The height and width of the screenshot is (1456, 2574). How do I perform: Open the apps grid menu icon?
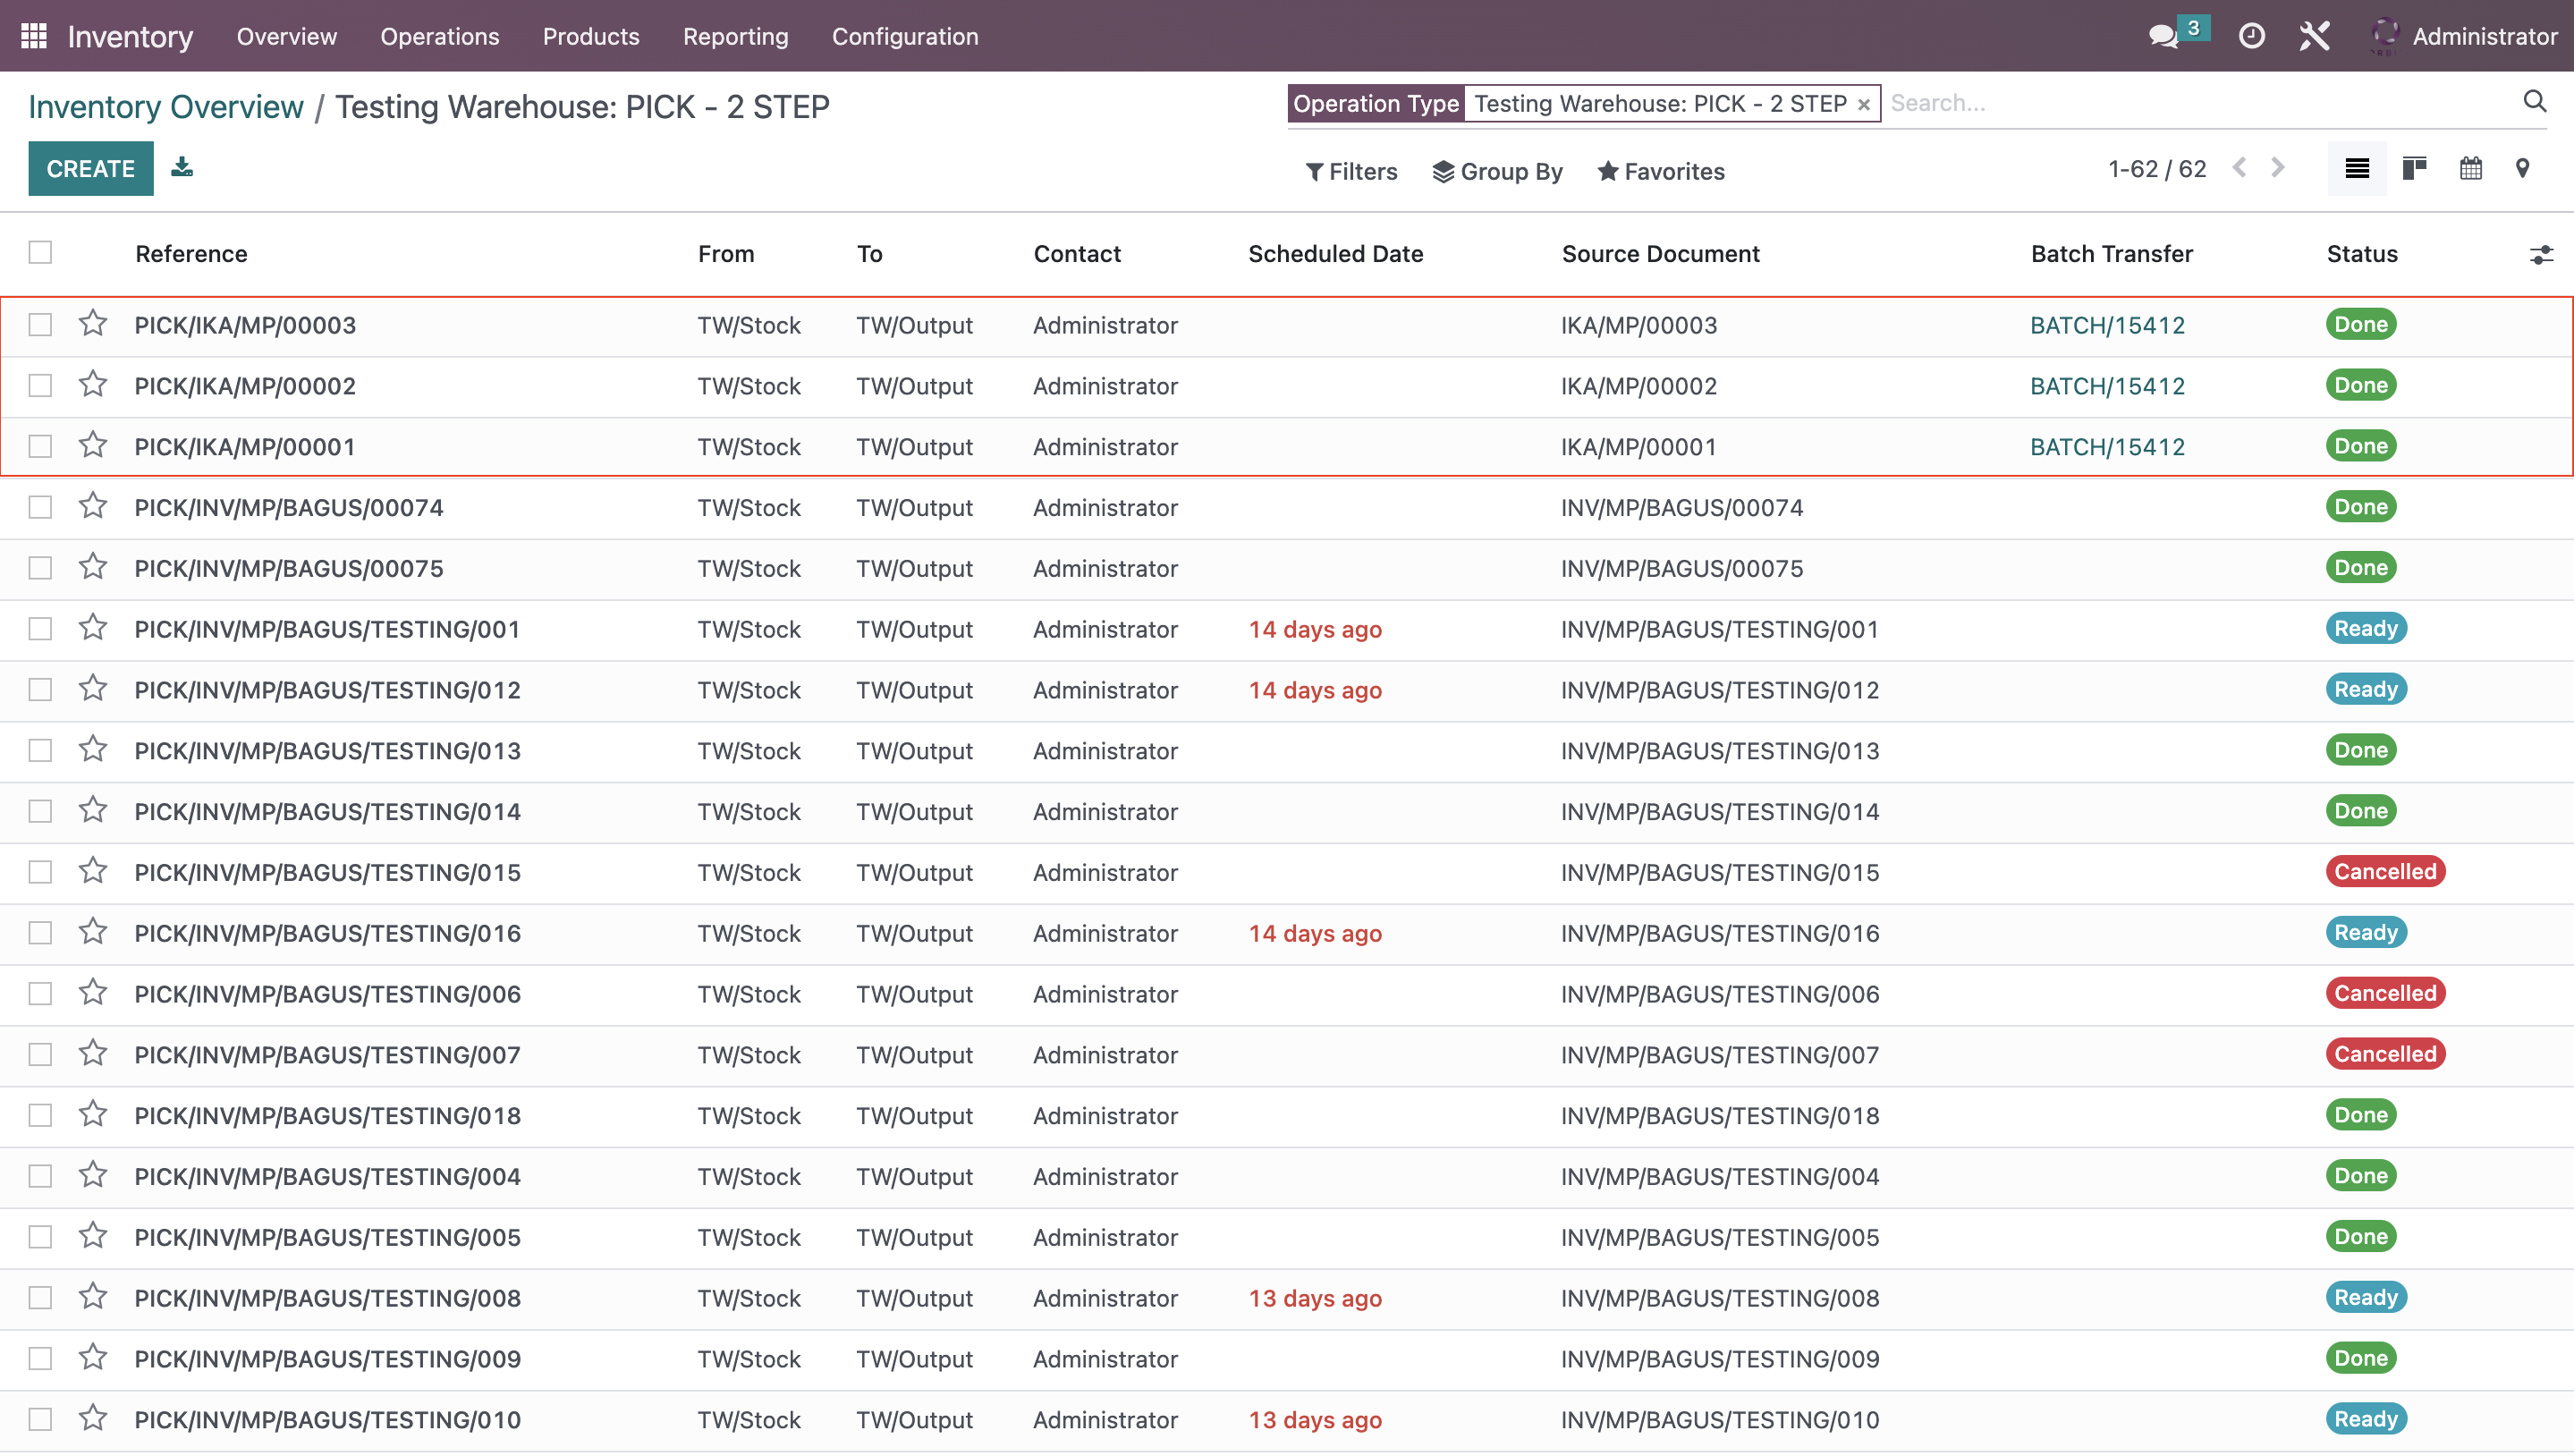34,36
